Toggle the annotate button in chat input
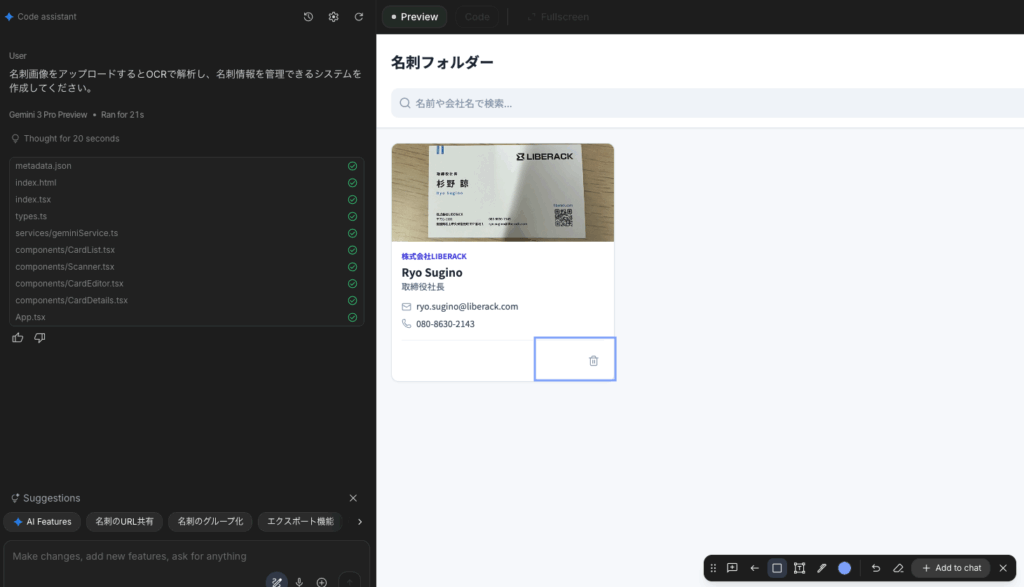 click(276, 582)
